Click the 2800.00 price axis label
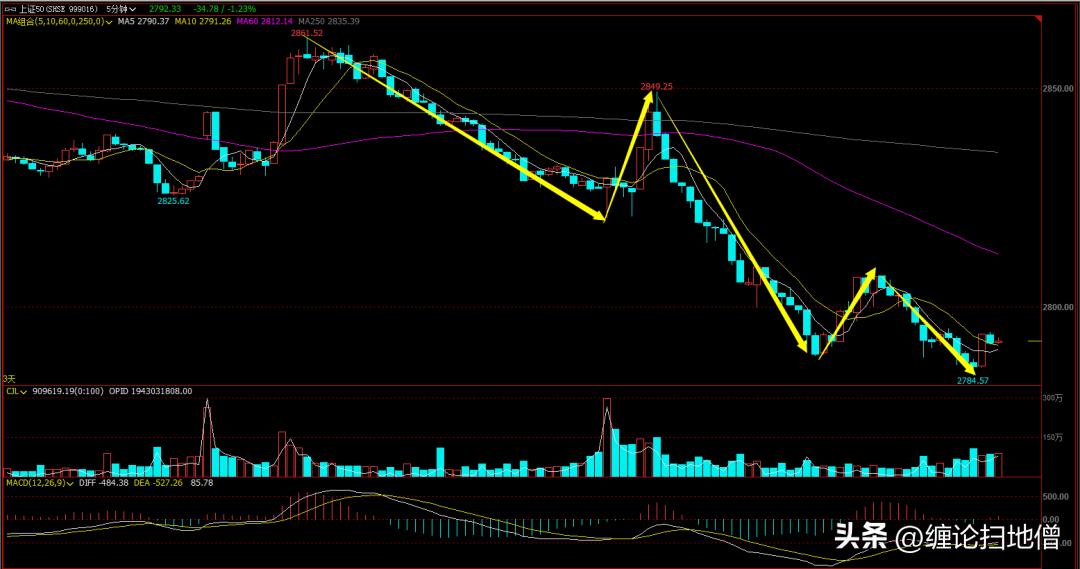 click(1058, 308)
